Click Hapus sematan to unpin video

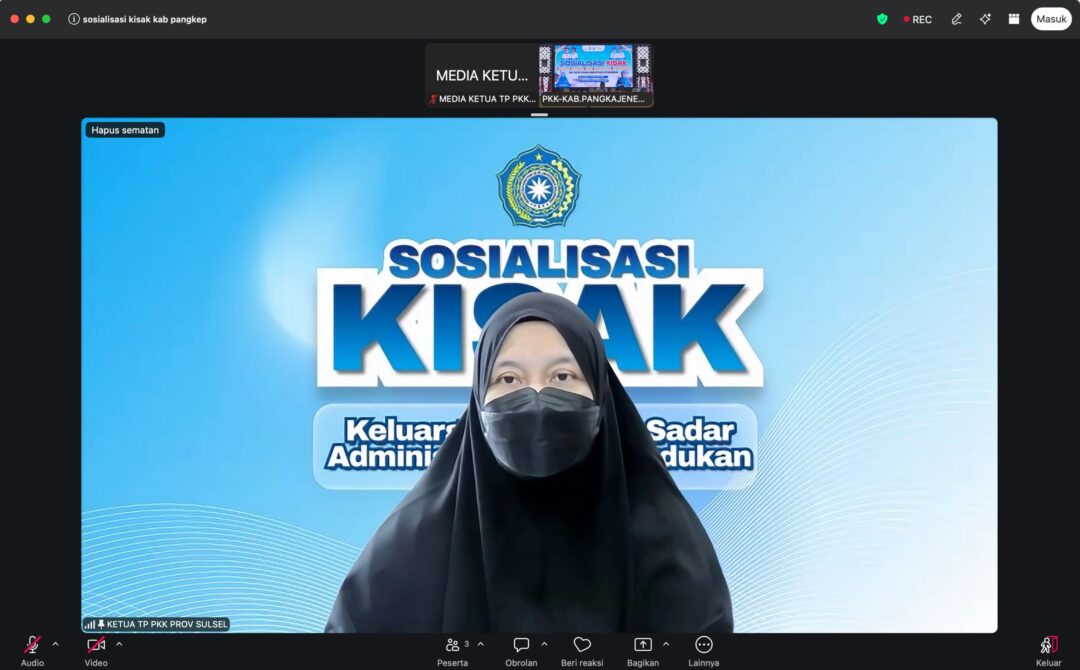click(125, 130)
